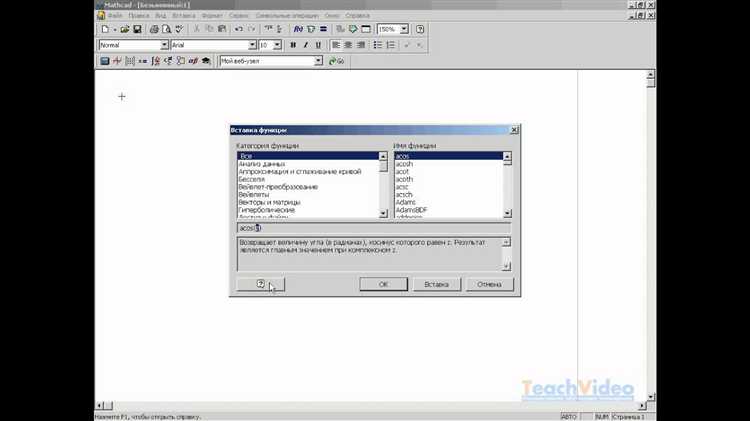The height and width of the screenshot is (421, 750).
Task: Open the Calculus palette icon
Action: pos(155,61)
